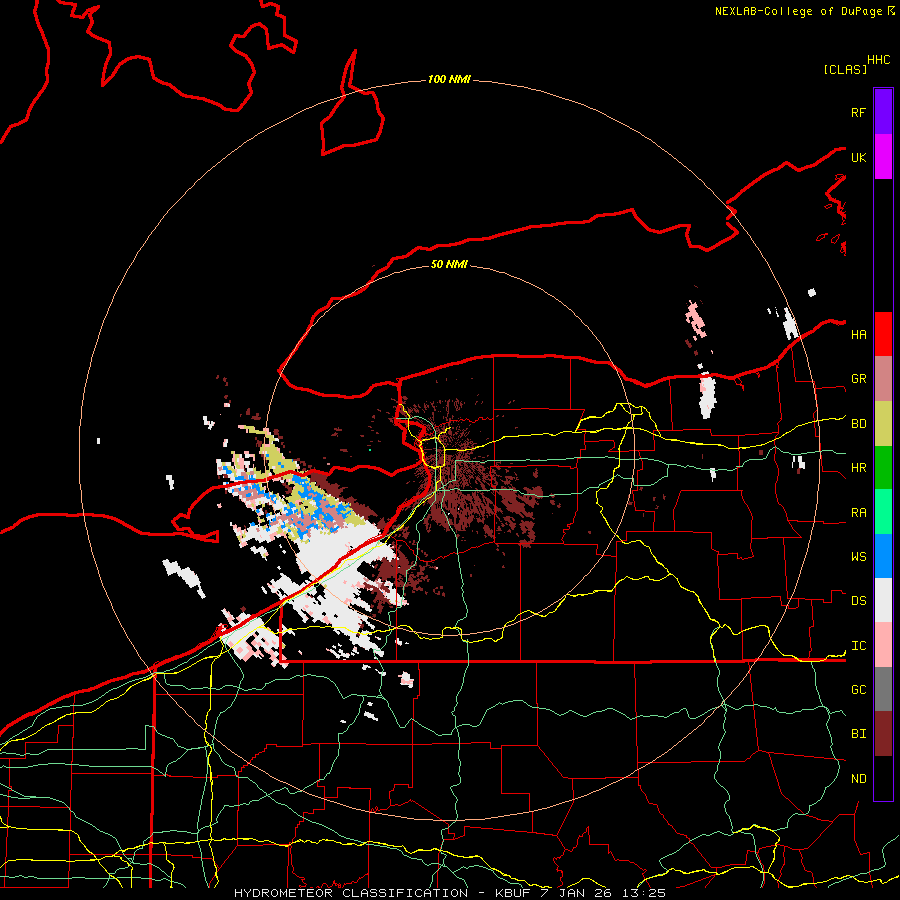
Task: Click the GR legend label
Action: (x=858, y=379)
